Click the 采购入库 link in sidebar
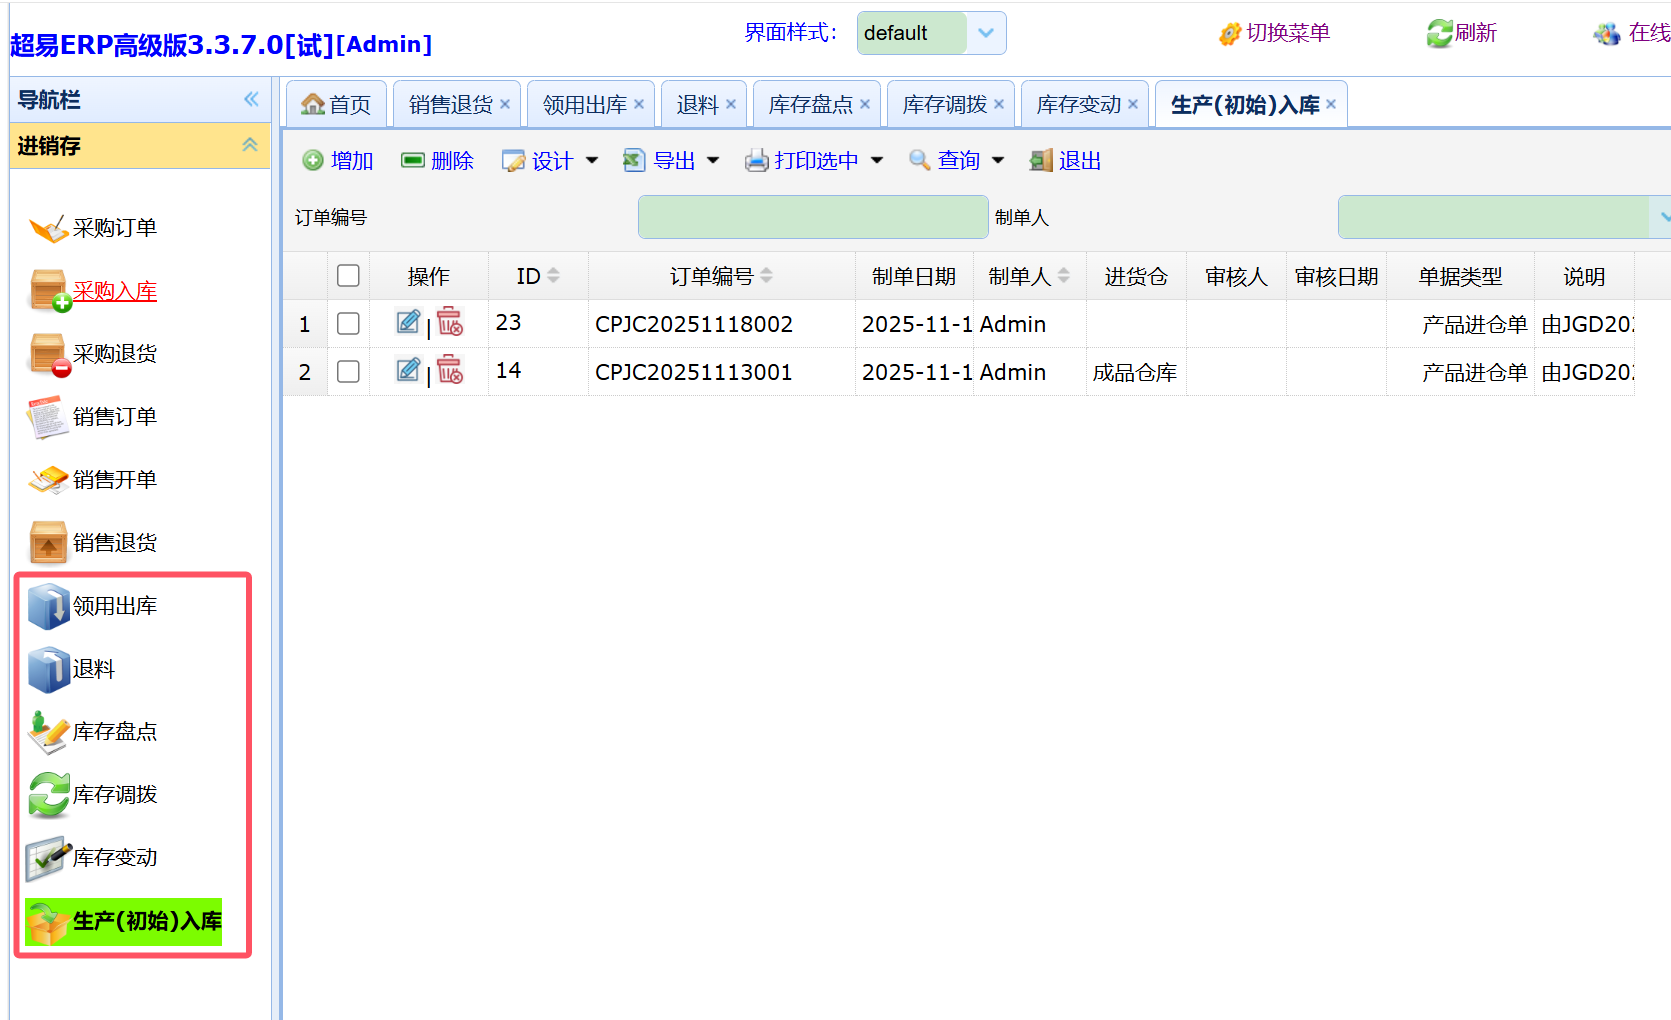The image size is (1671, 1020). [114, 291]
